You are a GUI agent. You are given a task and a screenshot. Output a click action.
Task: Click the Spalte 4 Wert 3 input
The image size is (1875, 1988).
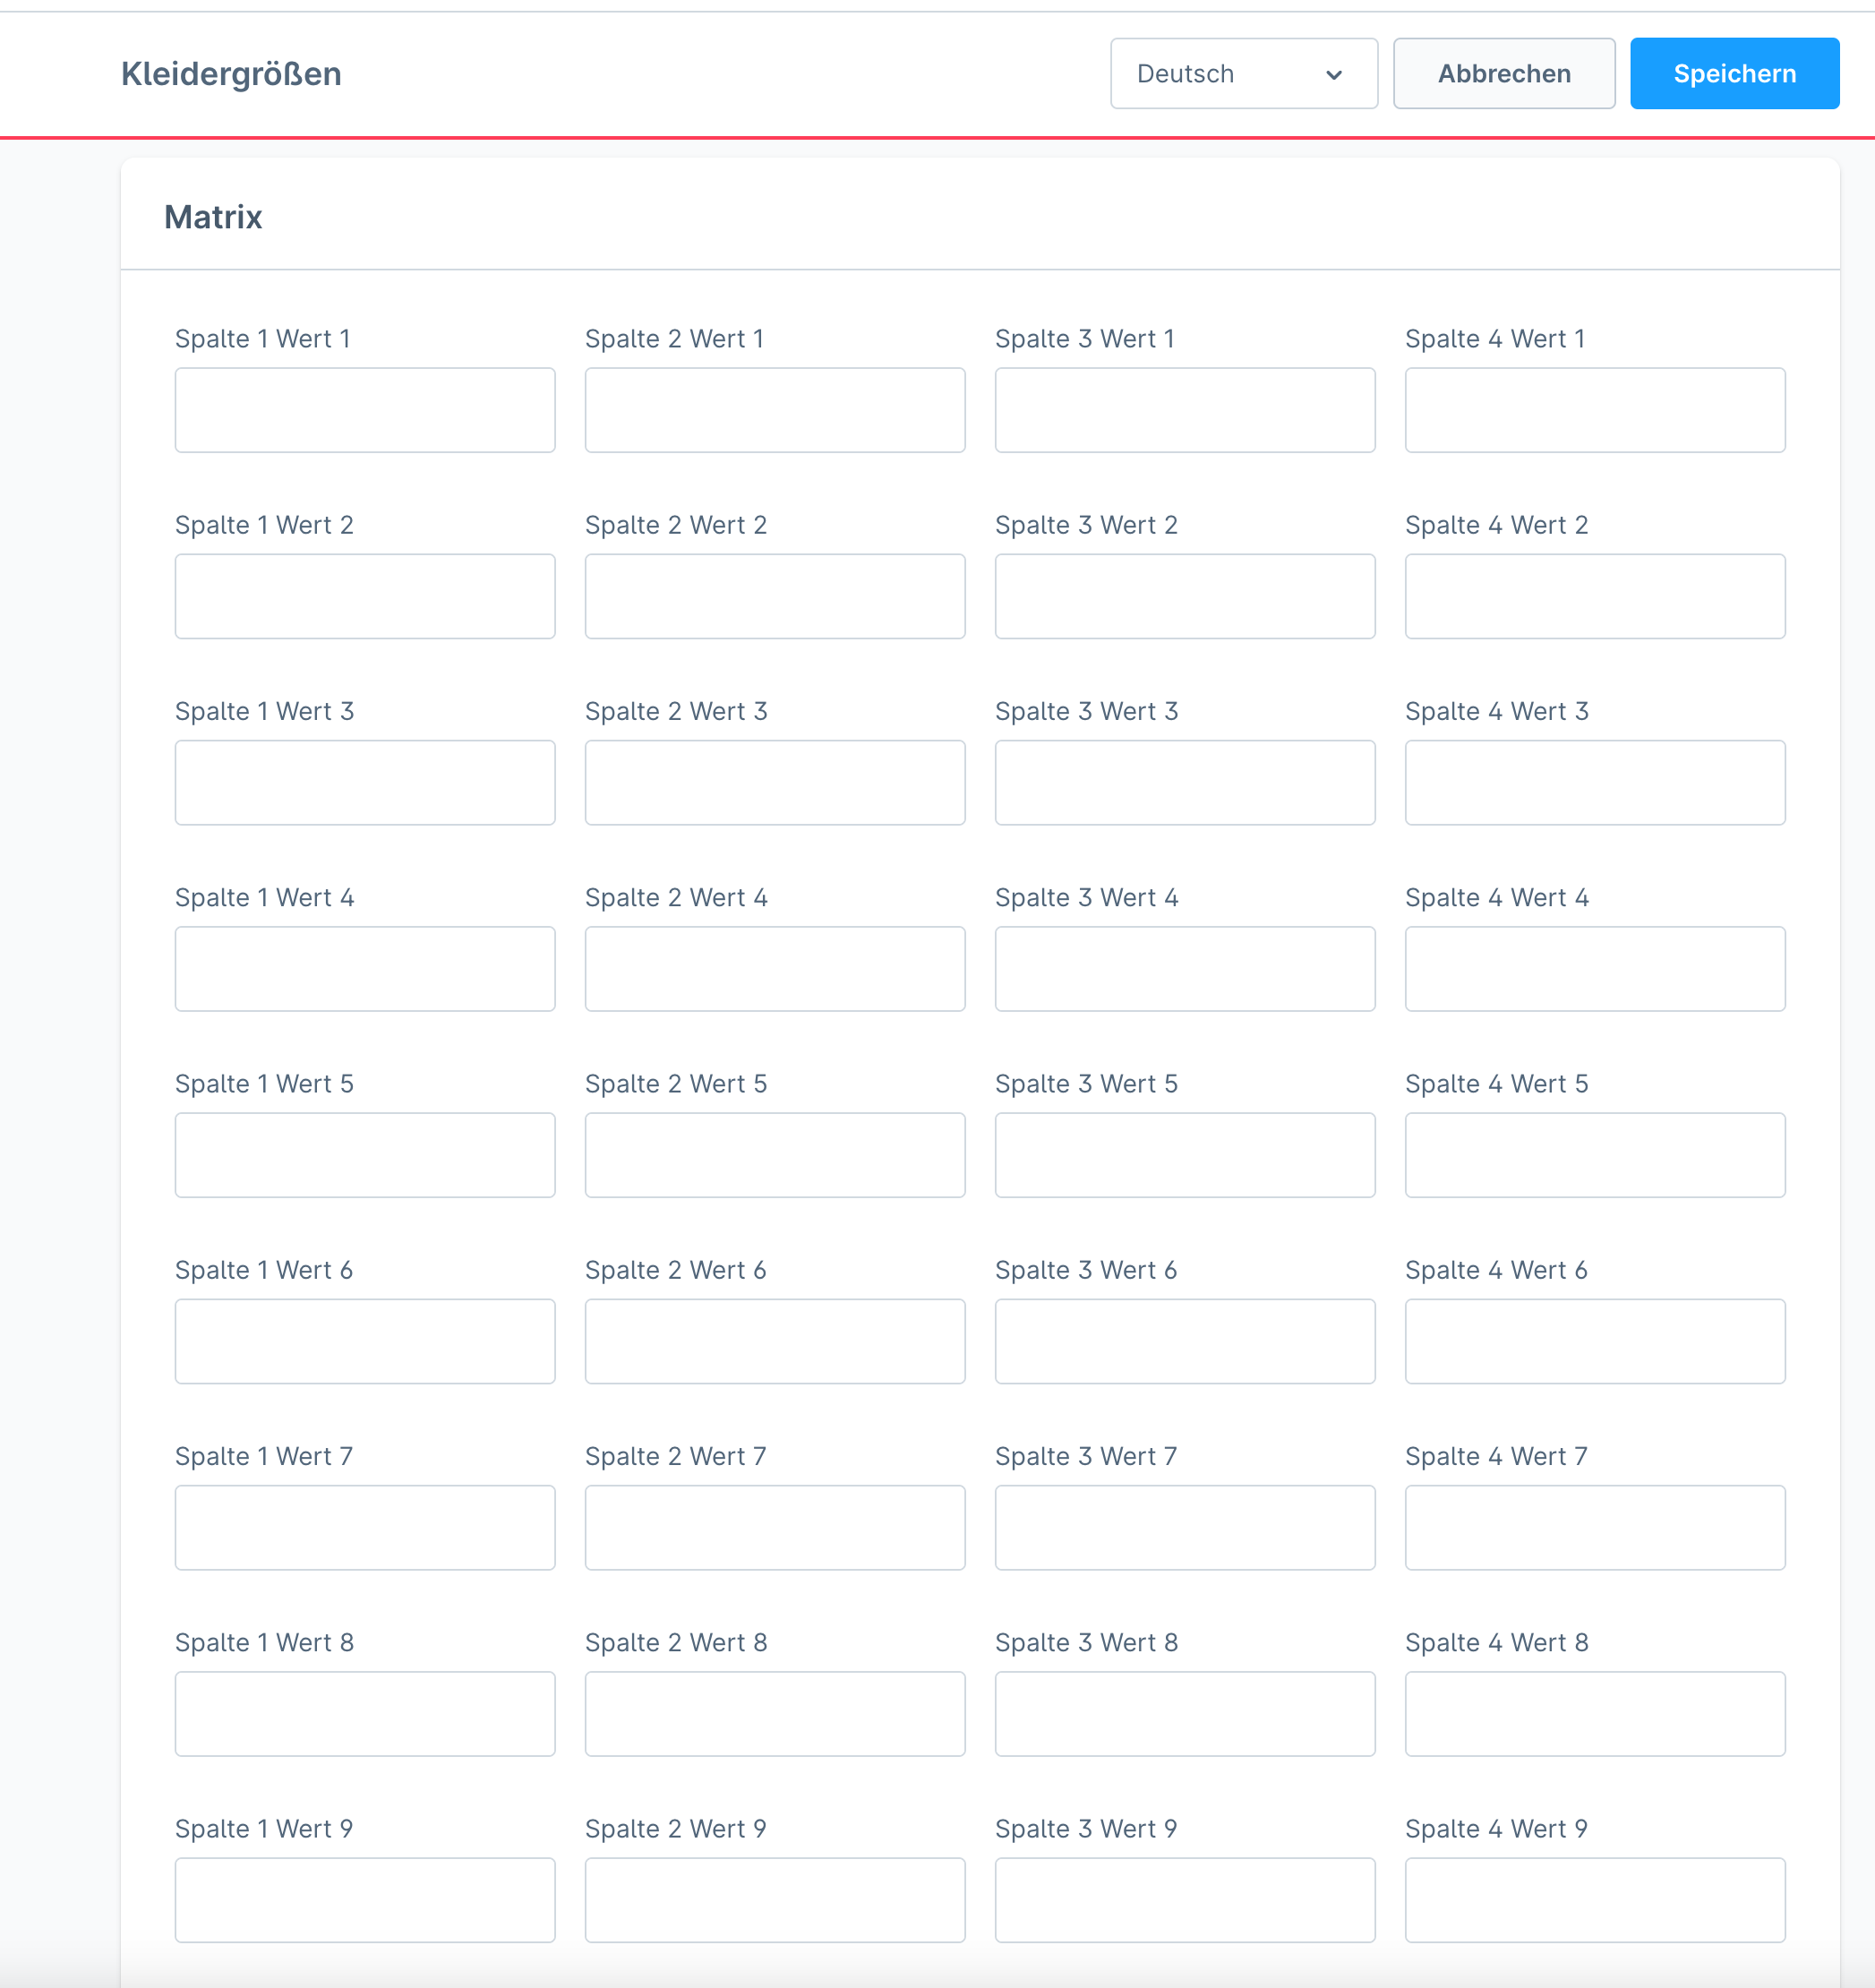tap(1594, 782)
